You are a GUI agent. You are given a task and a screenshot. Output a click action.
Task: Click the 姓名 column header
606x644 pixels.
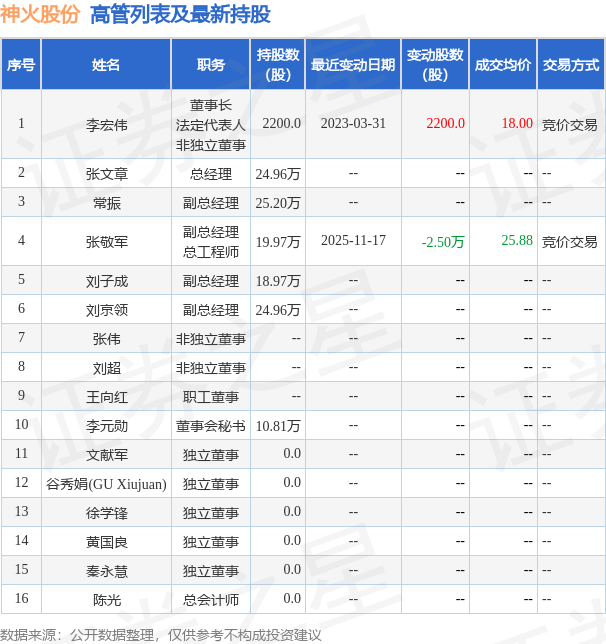click(106, 64)
